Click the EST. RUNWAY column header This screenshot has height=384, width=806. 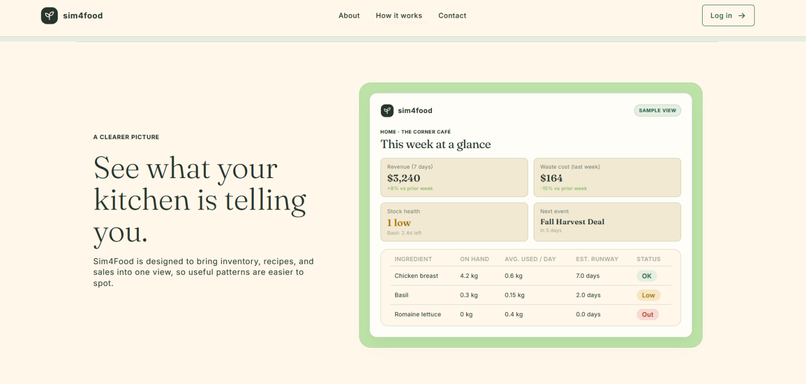[x=597, y=259]
